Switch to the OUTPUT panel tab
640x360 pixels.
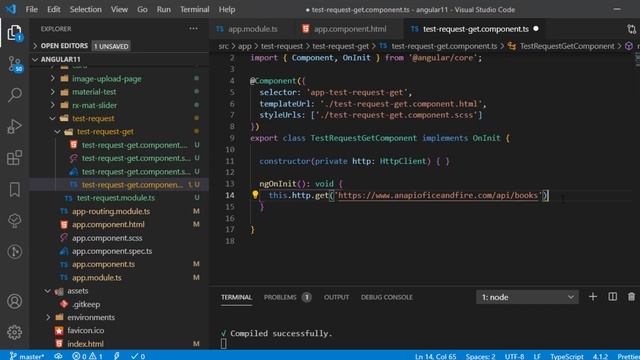coord(336,297)
